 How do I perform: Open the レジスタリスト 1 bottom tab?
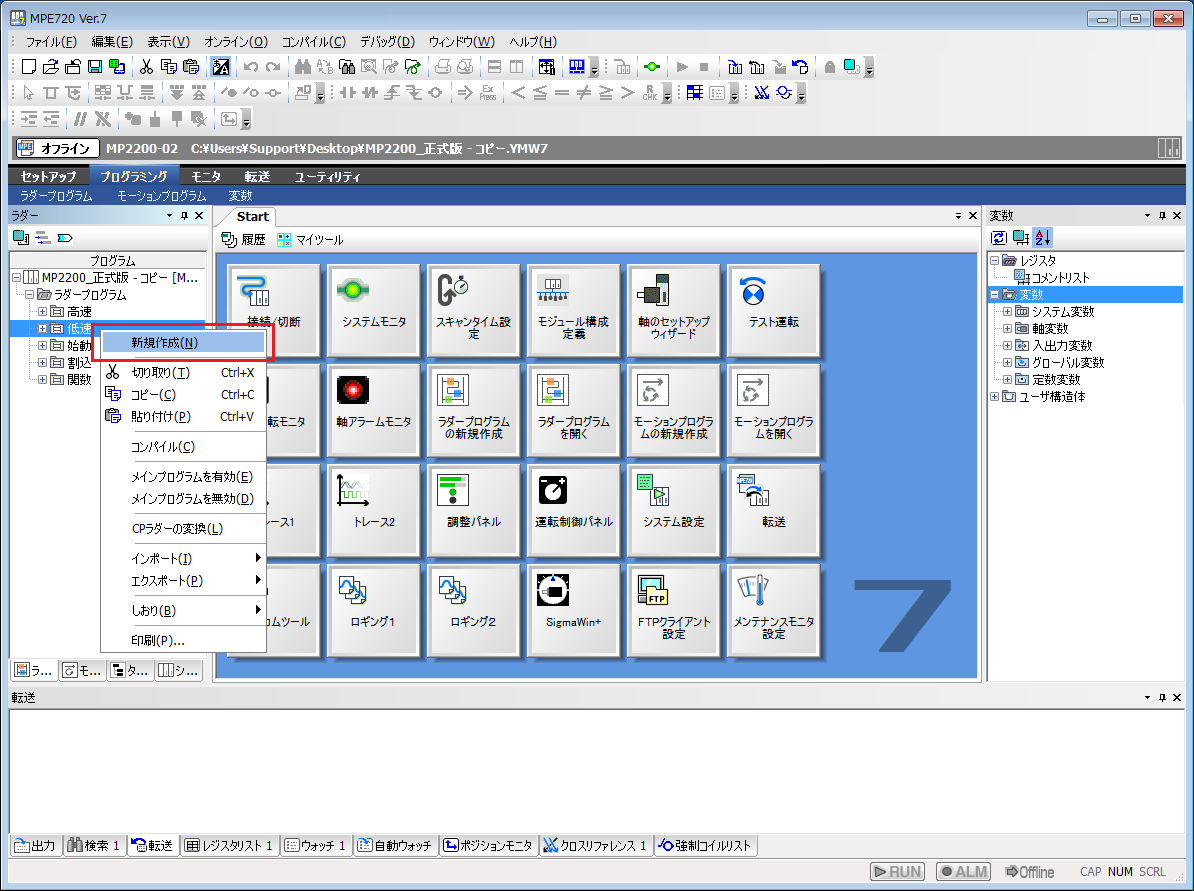tap(229, 846)
